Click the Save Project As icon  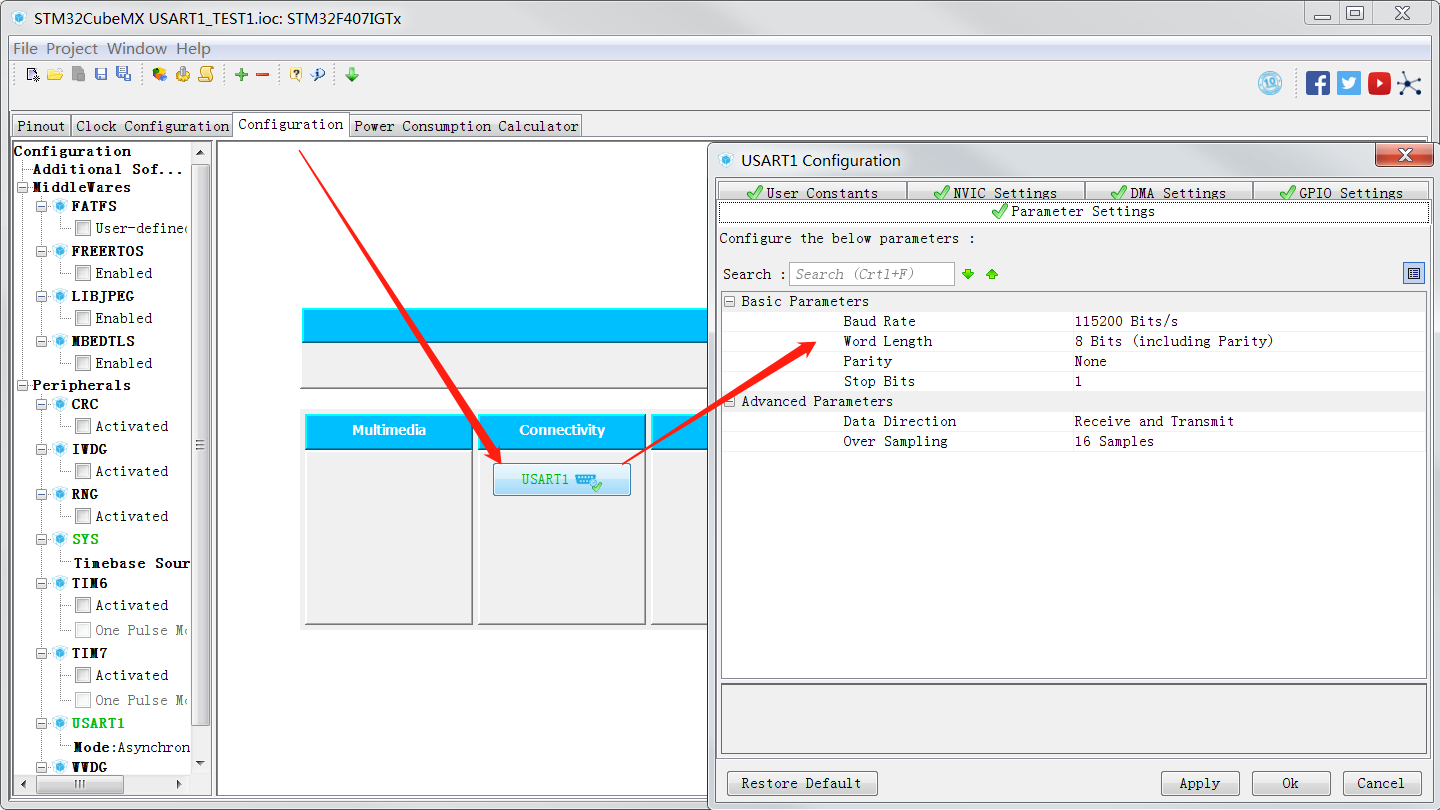pos(123,74)
